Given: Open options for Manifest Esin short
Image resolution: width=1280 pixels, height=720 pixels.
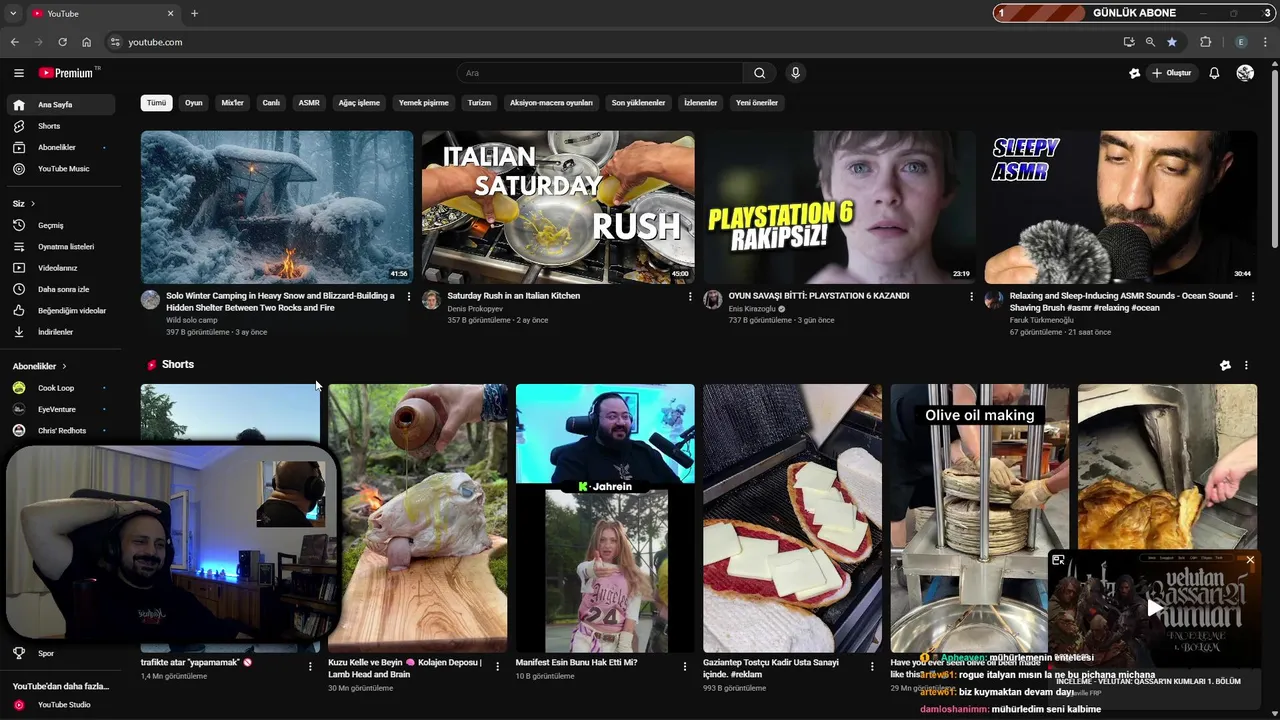Looking at the screenshot, I should (685, 666).
